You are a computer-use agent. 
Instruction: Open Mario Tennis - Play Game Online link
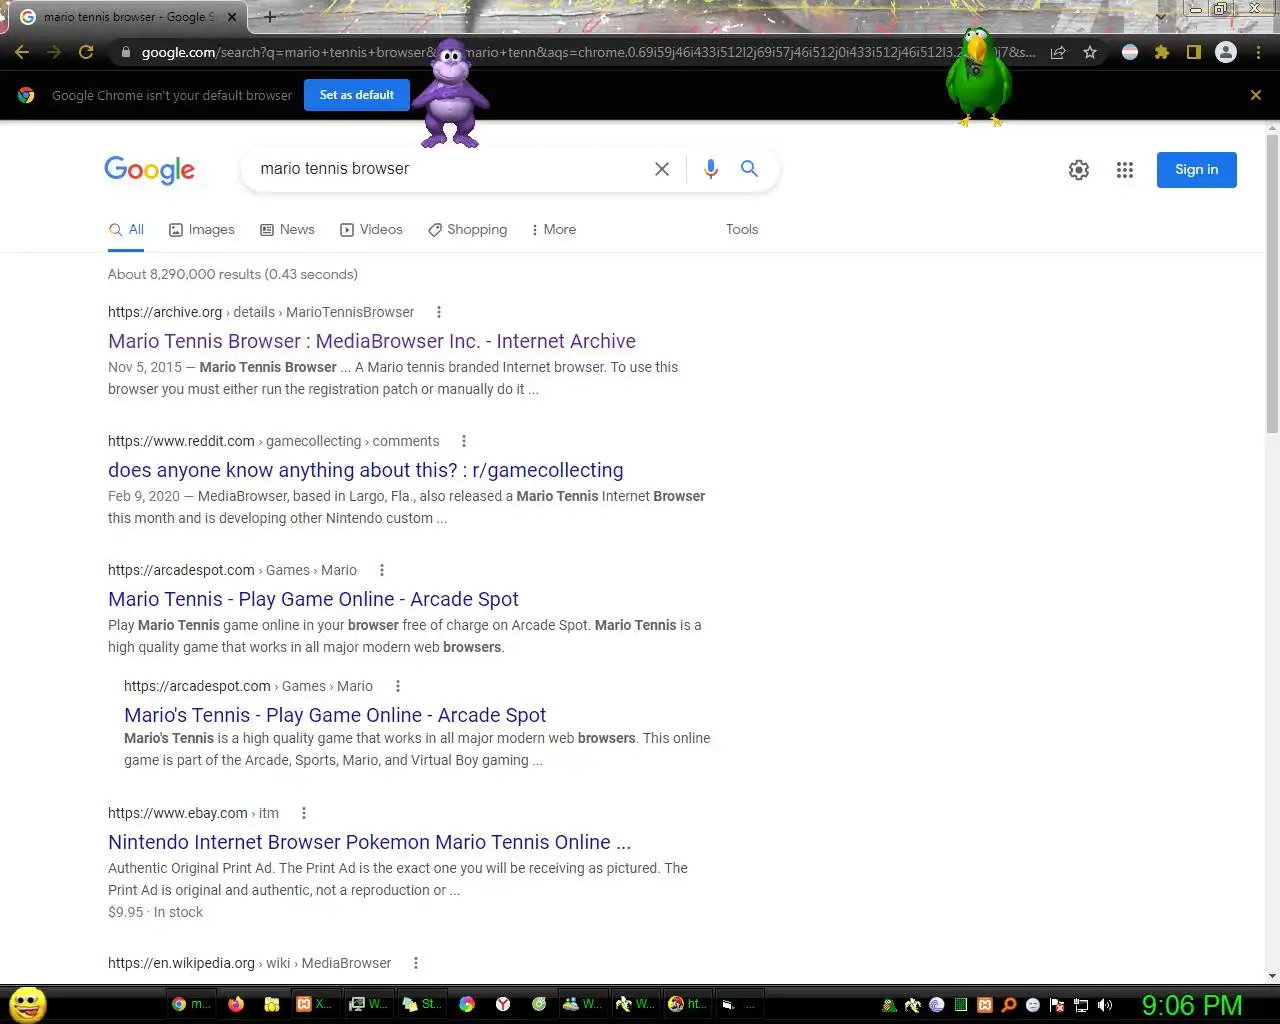click(x=313, y=599)
